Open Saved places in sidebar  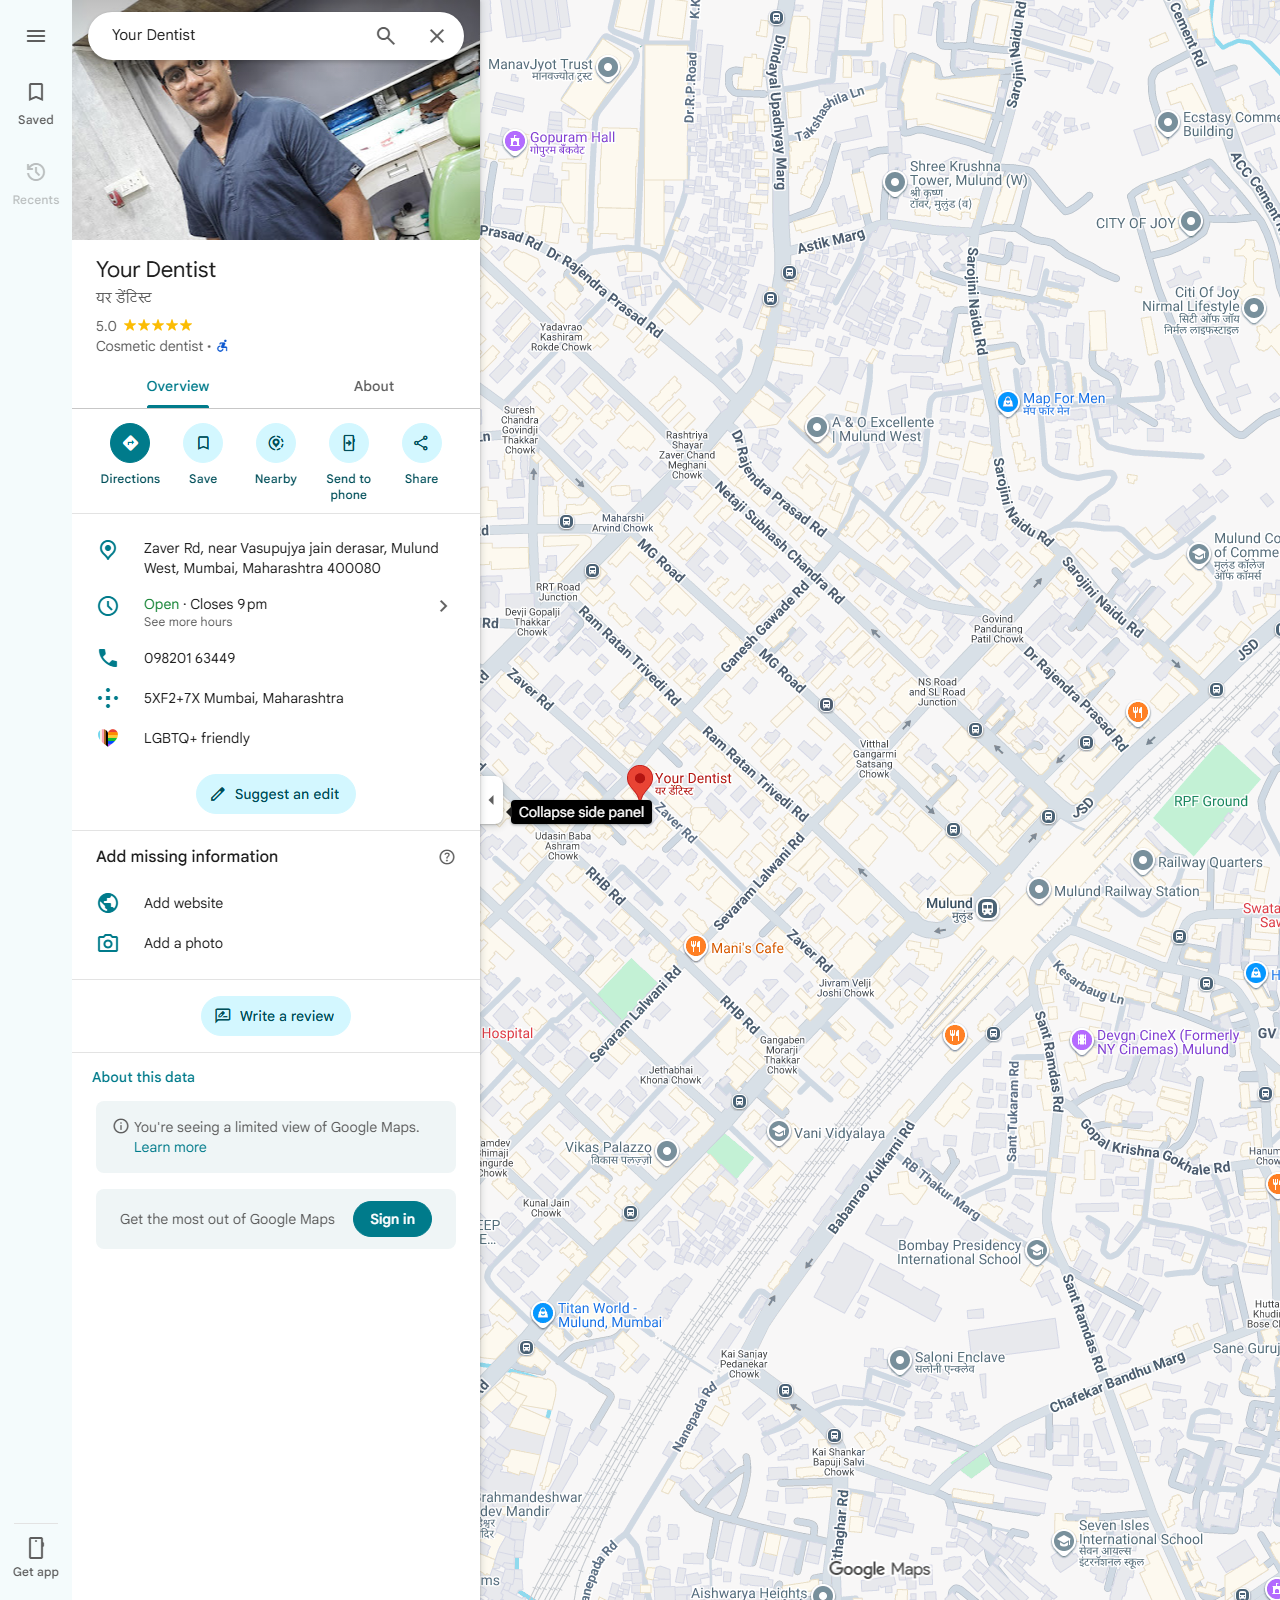pos(36,104)
